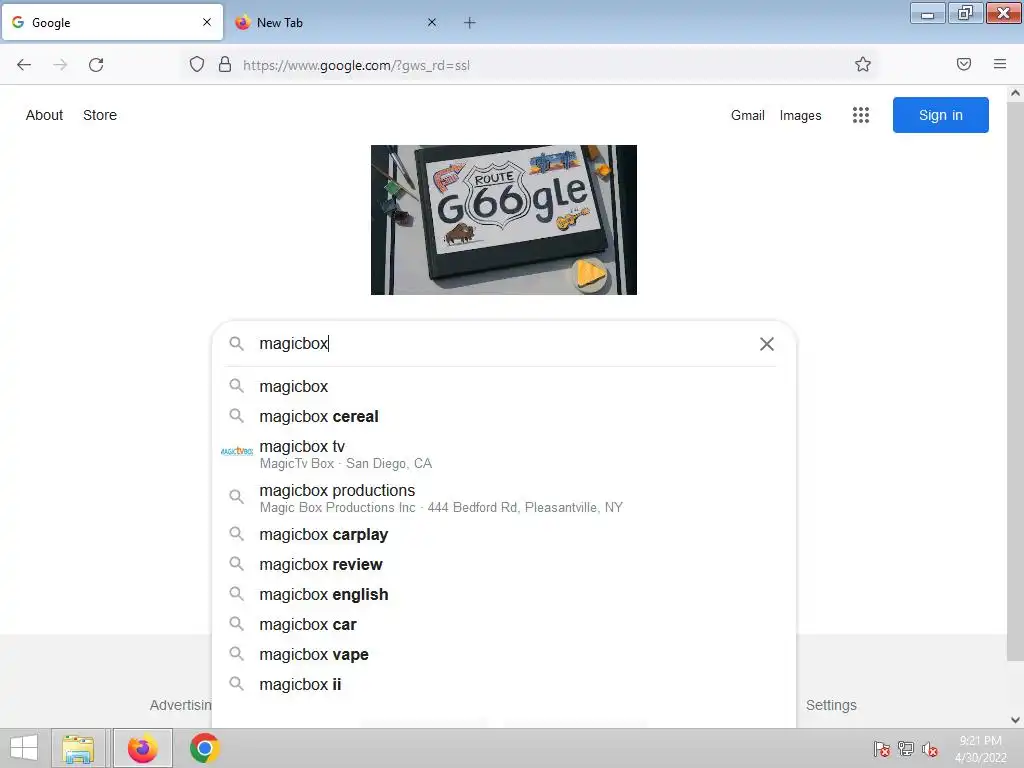Close the Google tab
Image resolution: width=1024 pixels, height=768 pixels.
click(207, 22)
